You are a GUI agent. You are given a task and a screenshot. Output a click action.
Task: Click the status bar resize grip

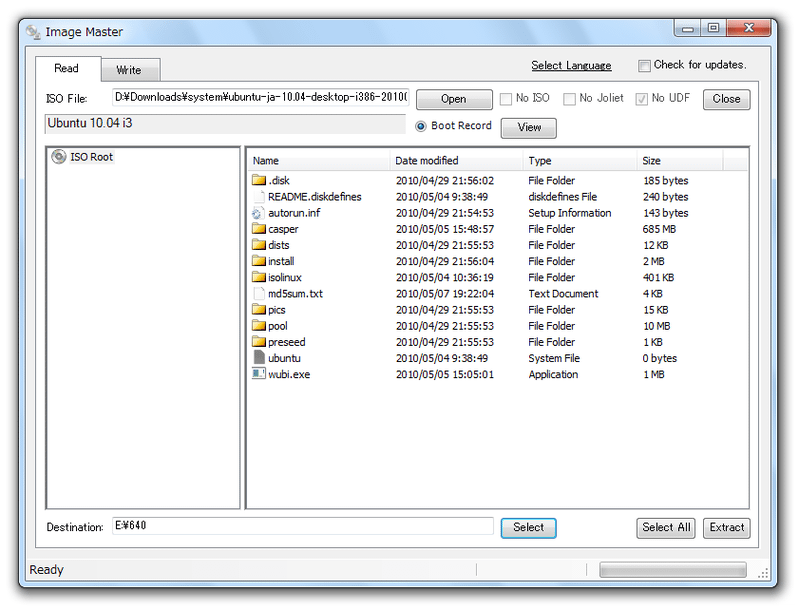pos(762,573)
